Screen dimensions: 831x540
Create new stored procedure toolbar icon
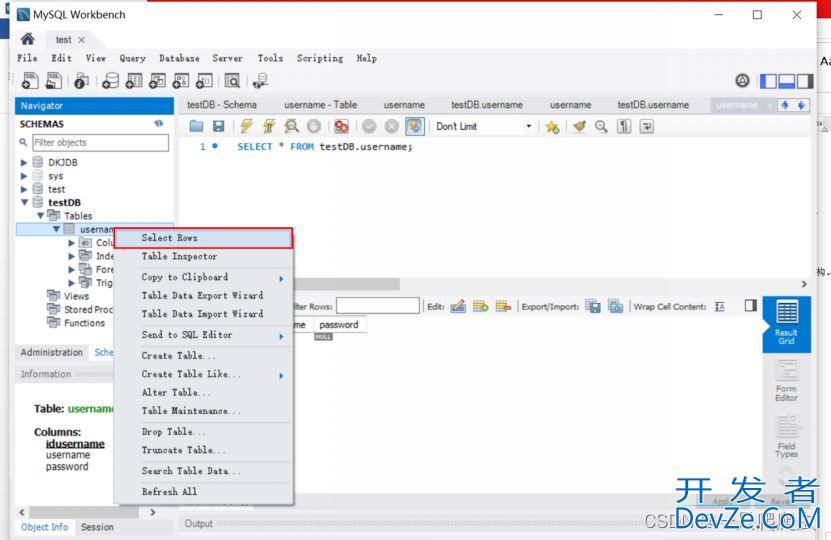coord(181,81)
